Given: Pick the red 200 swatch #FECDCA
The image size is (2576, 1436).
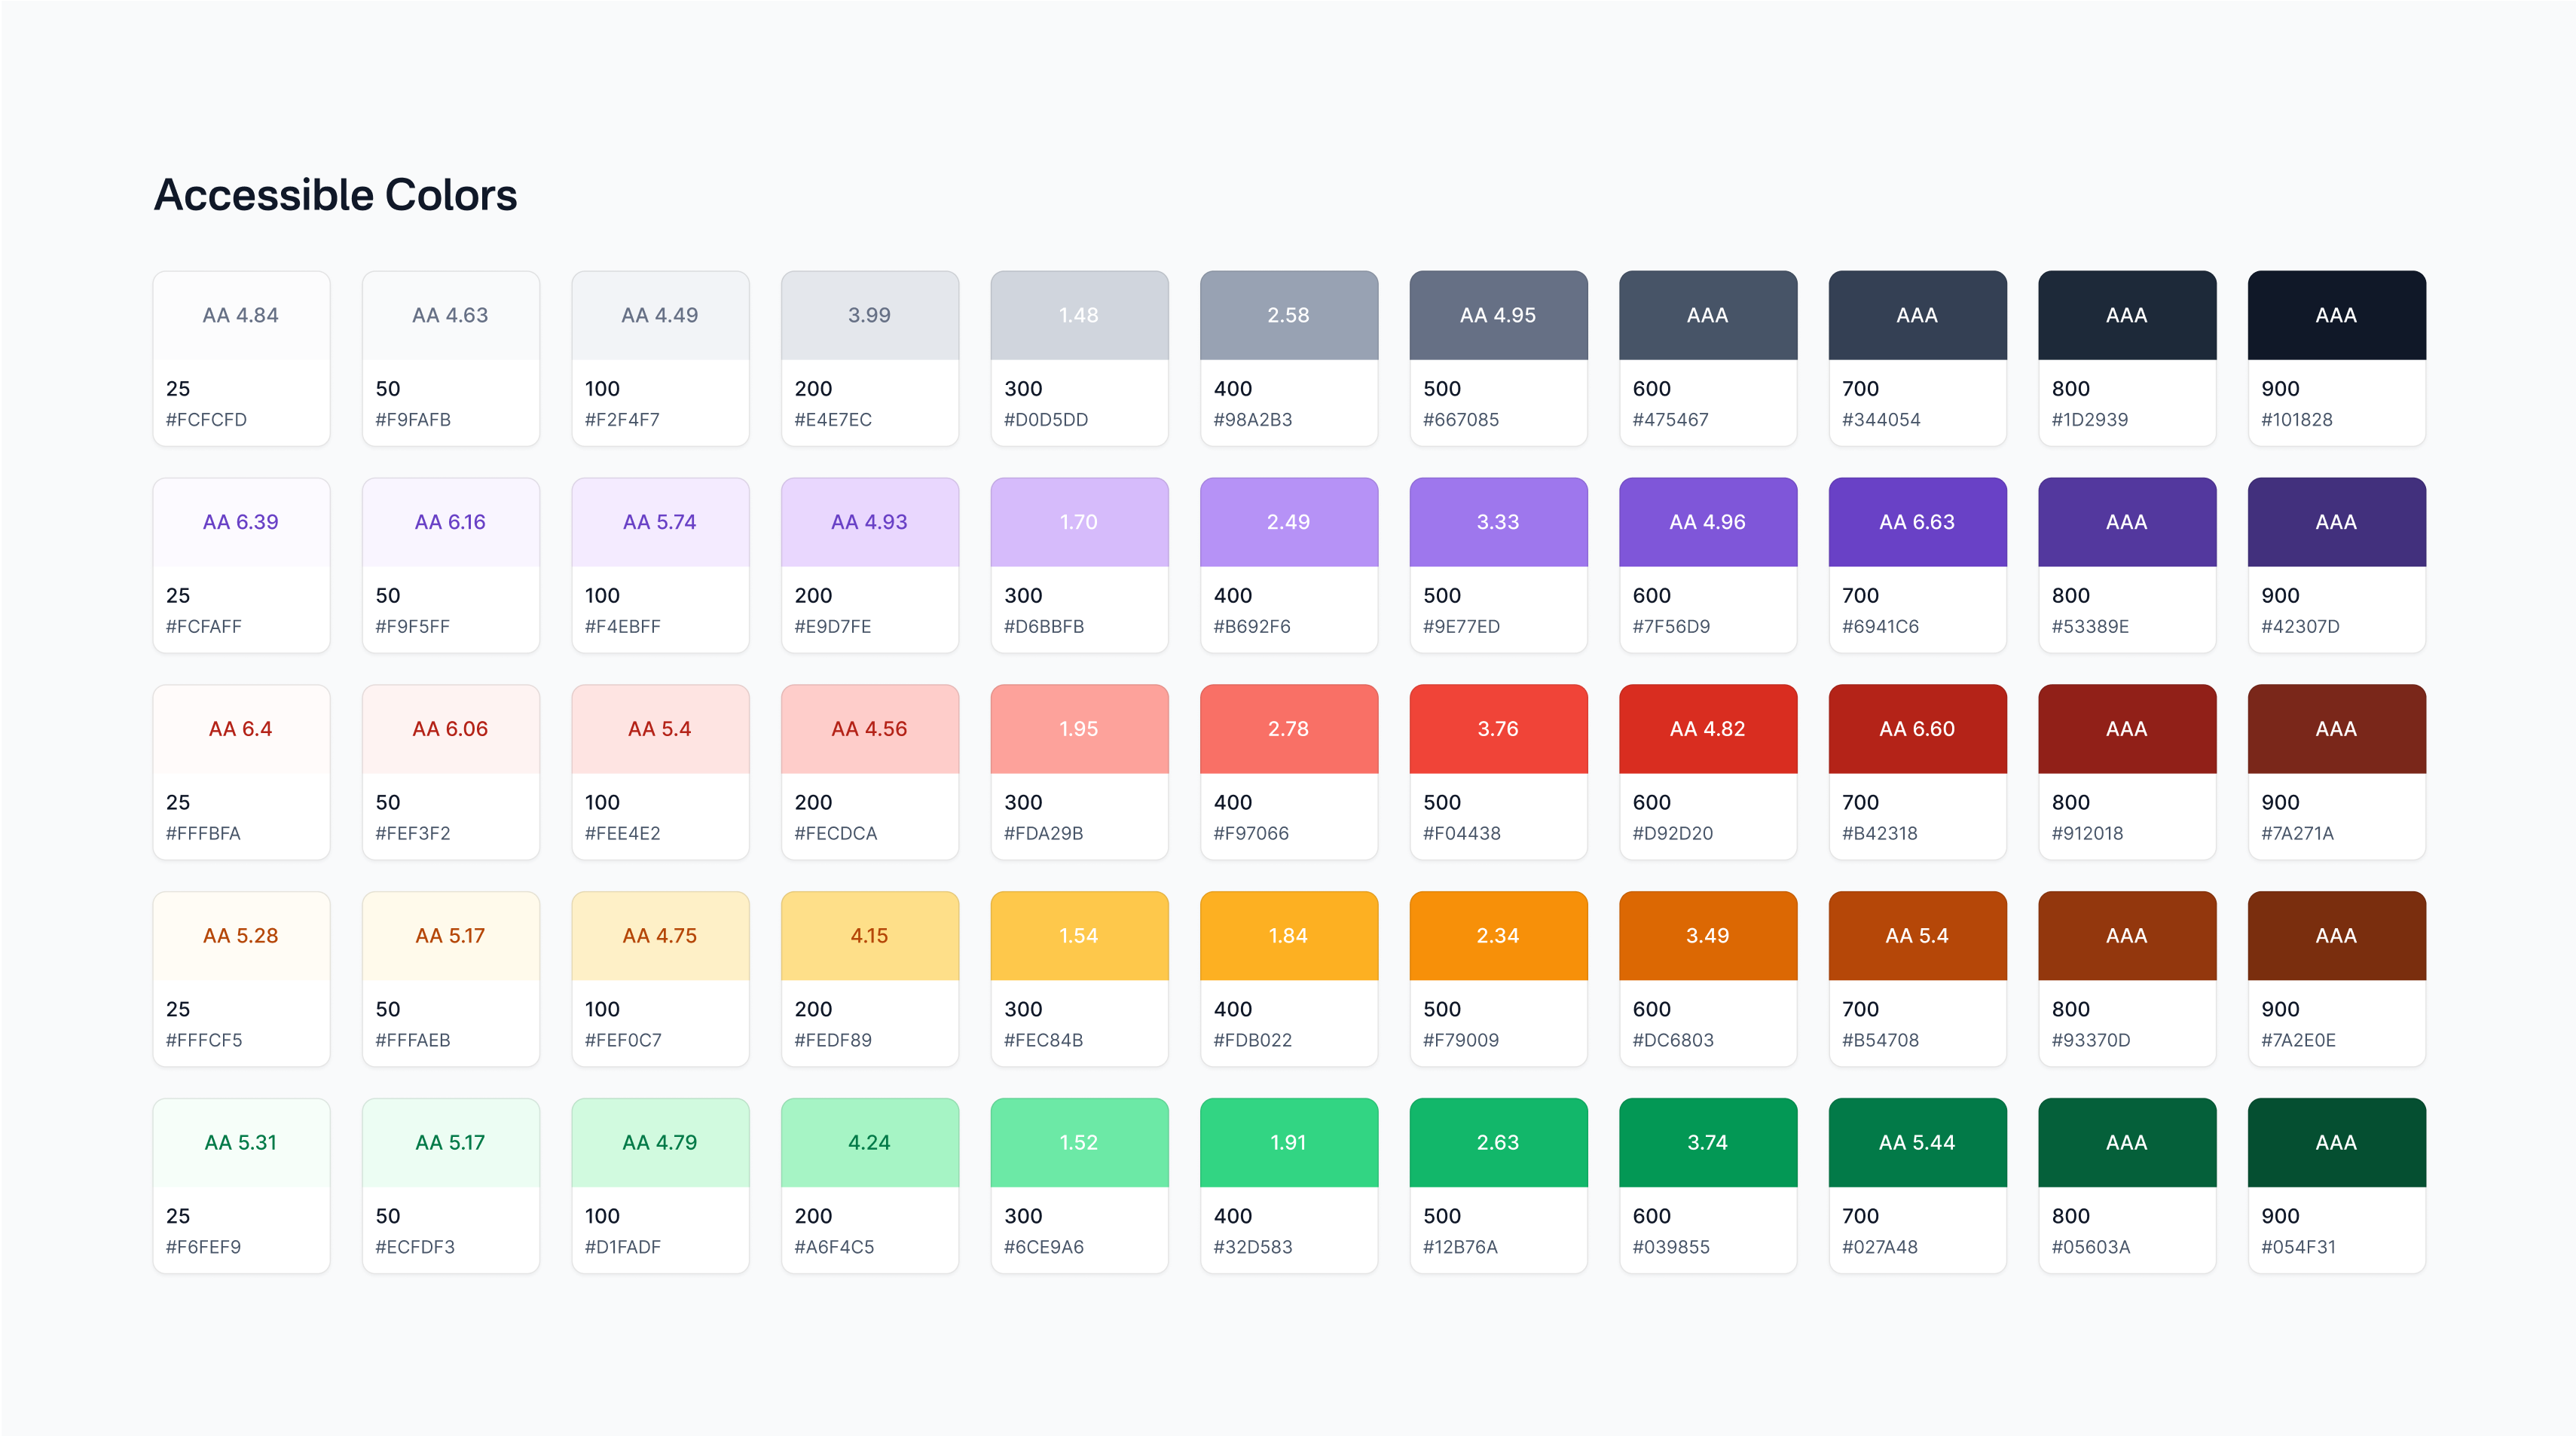Looking at the screenshot, I should point(869,730).
